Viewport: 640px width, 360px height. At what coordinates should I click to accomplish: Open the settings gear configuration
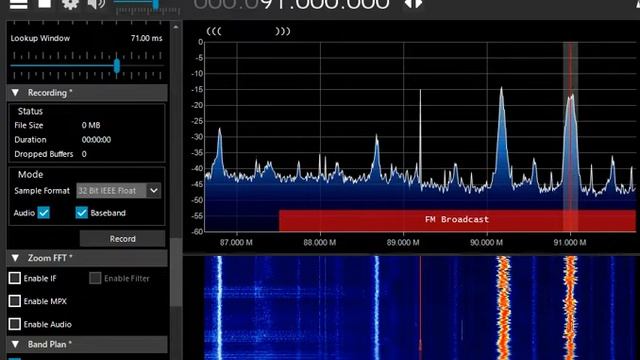[70, 4]
